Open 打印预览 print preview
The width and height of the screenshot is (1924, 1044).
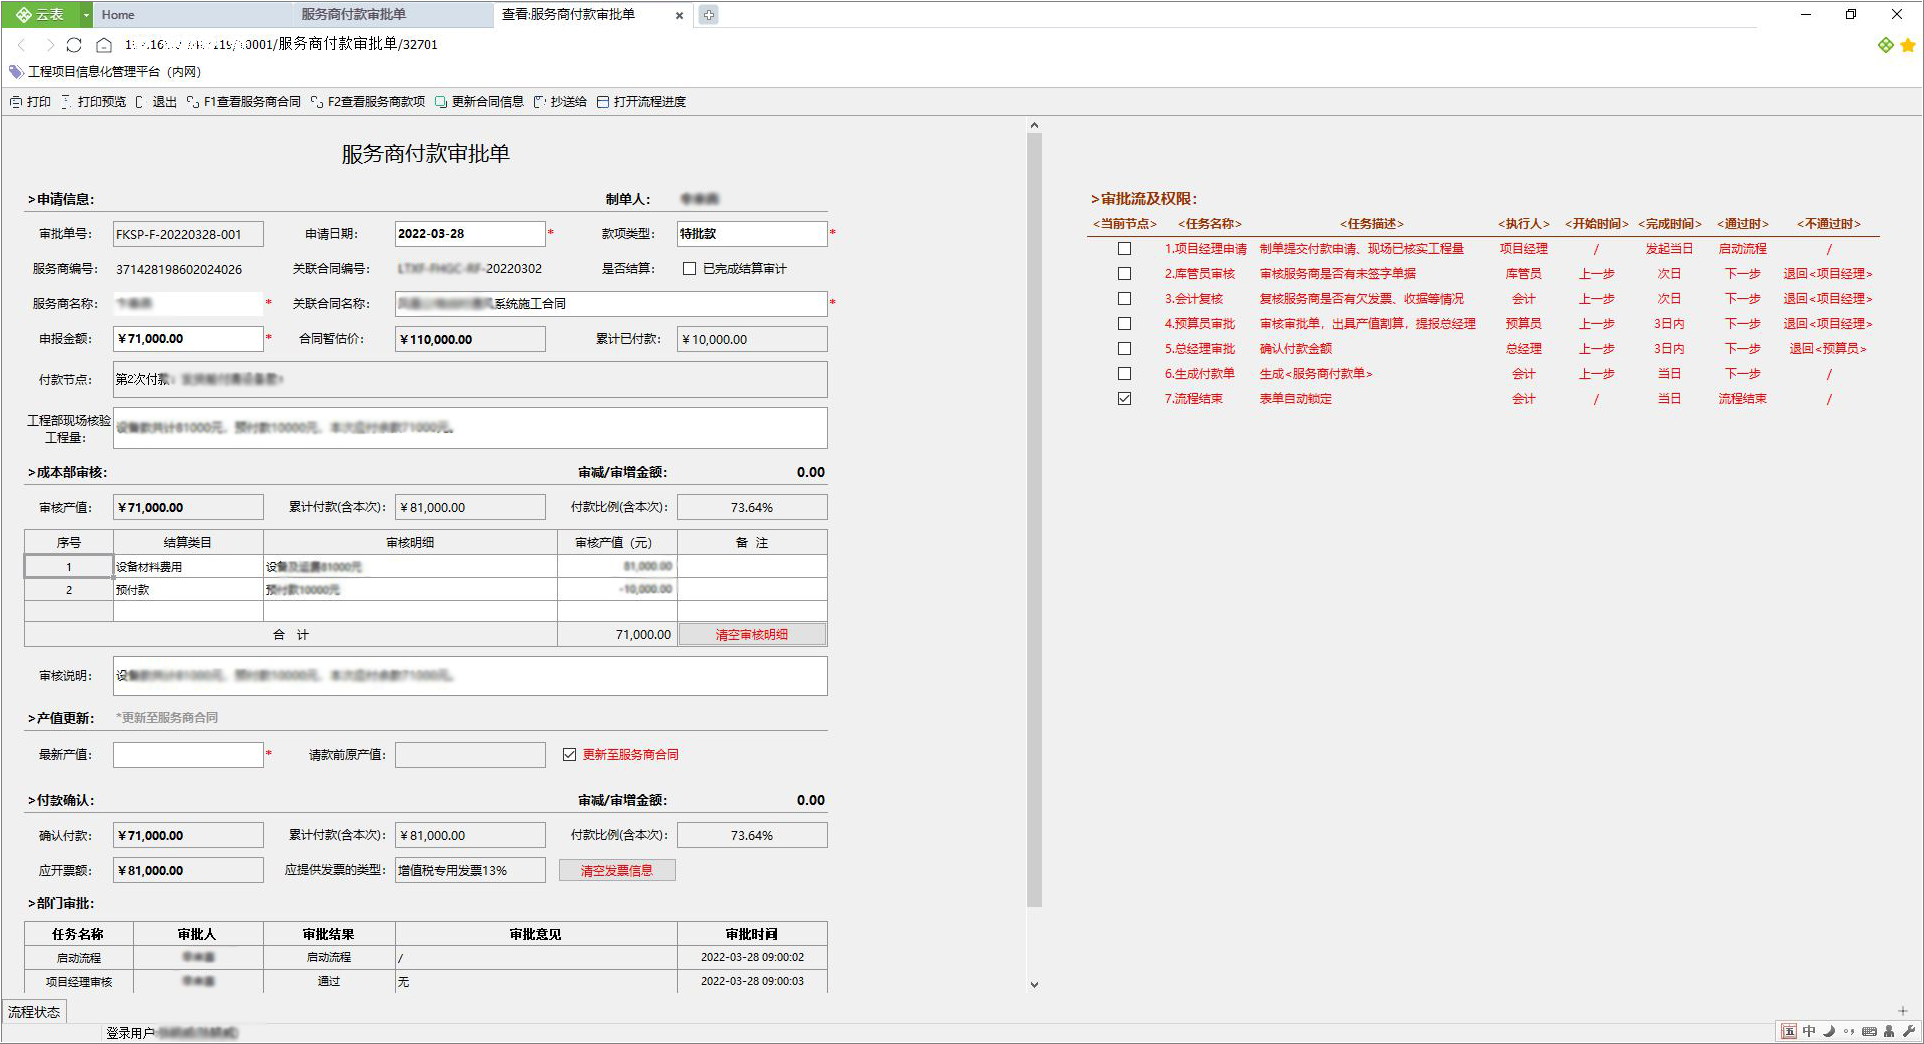[x=94, y=102]
